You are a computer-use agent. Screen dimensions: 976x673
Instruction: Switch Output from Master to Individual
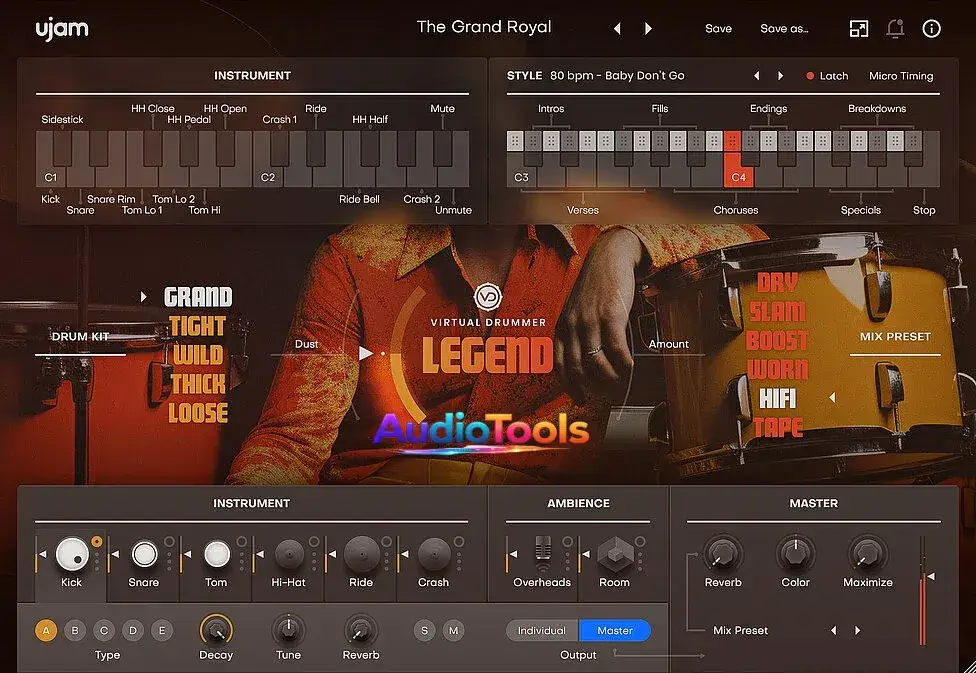tap(541, 630)
